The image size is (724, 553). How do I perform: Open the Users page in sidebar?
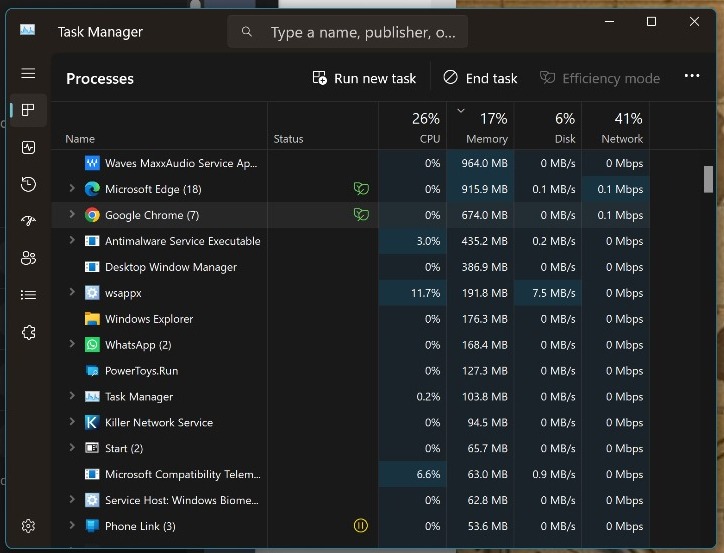click(28, 258)
